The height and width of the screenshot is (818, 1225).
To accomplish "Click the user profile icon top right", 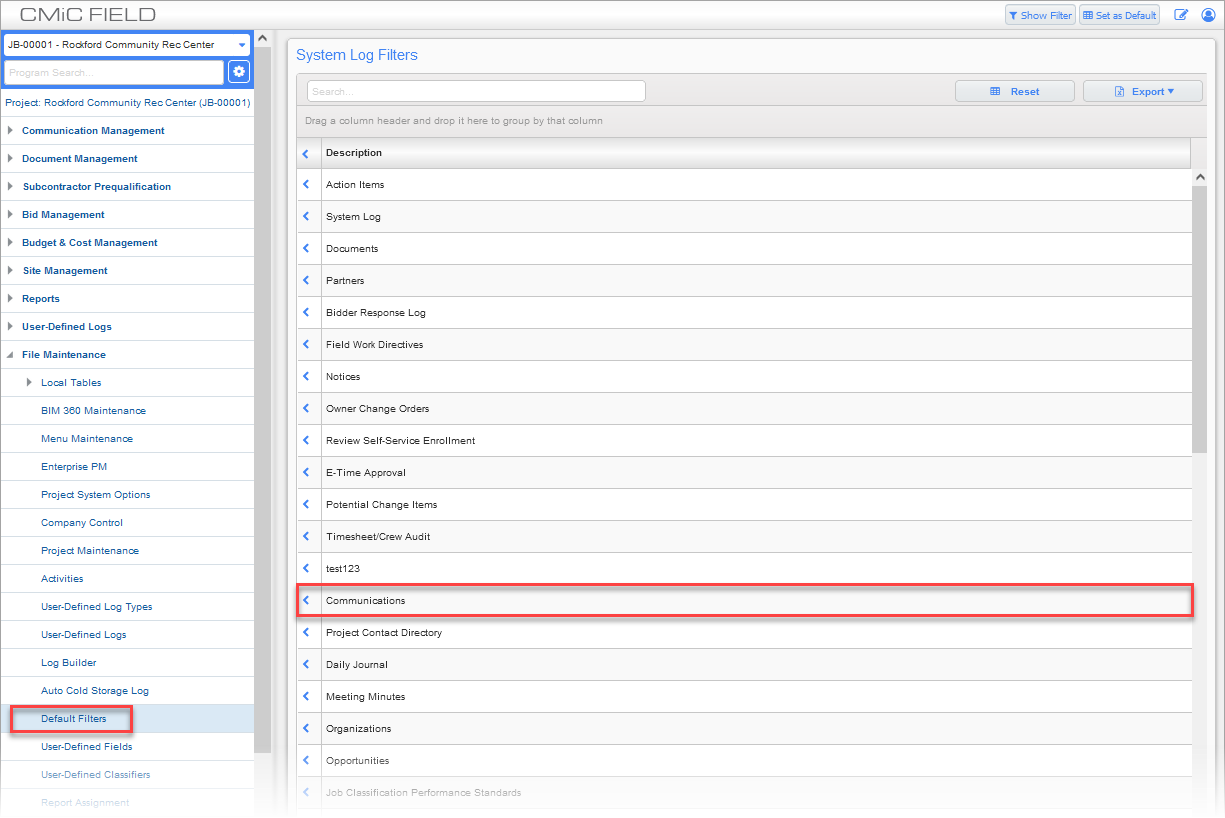I will pyautogui.click(x=1209, y=15).
